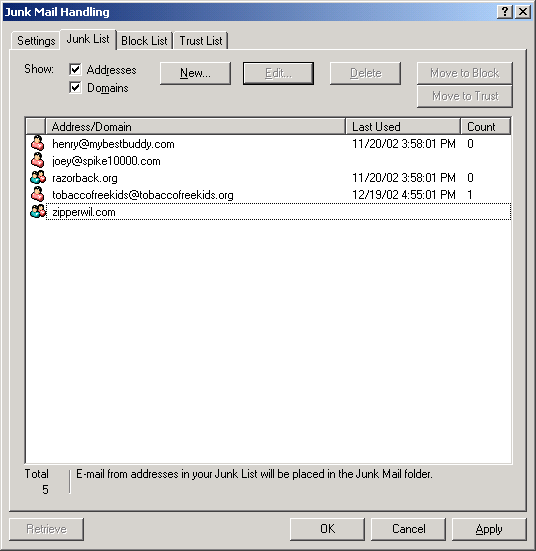Click the Retrieve button
This screenshot has height=551, width=536.
coord(46,529)
